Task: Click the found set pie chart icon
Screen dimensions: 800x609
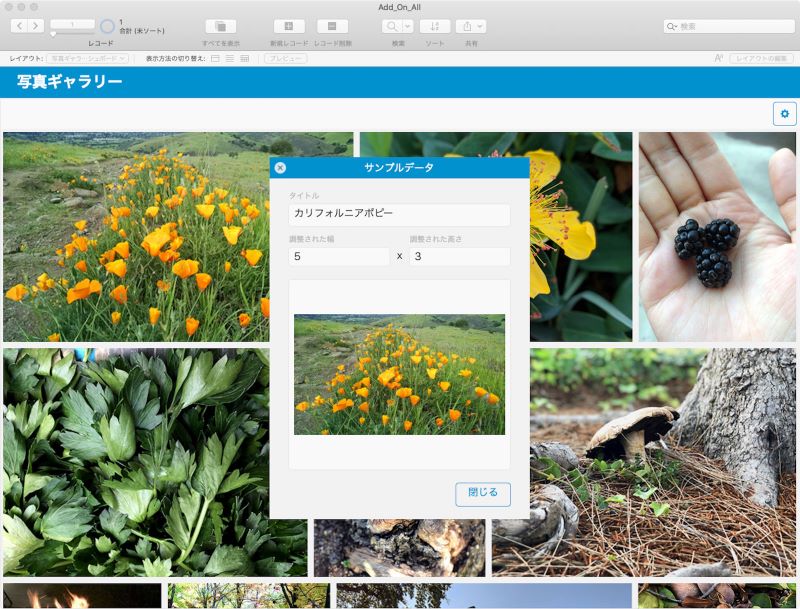Action: click(x=107, y=26)
